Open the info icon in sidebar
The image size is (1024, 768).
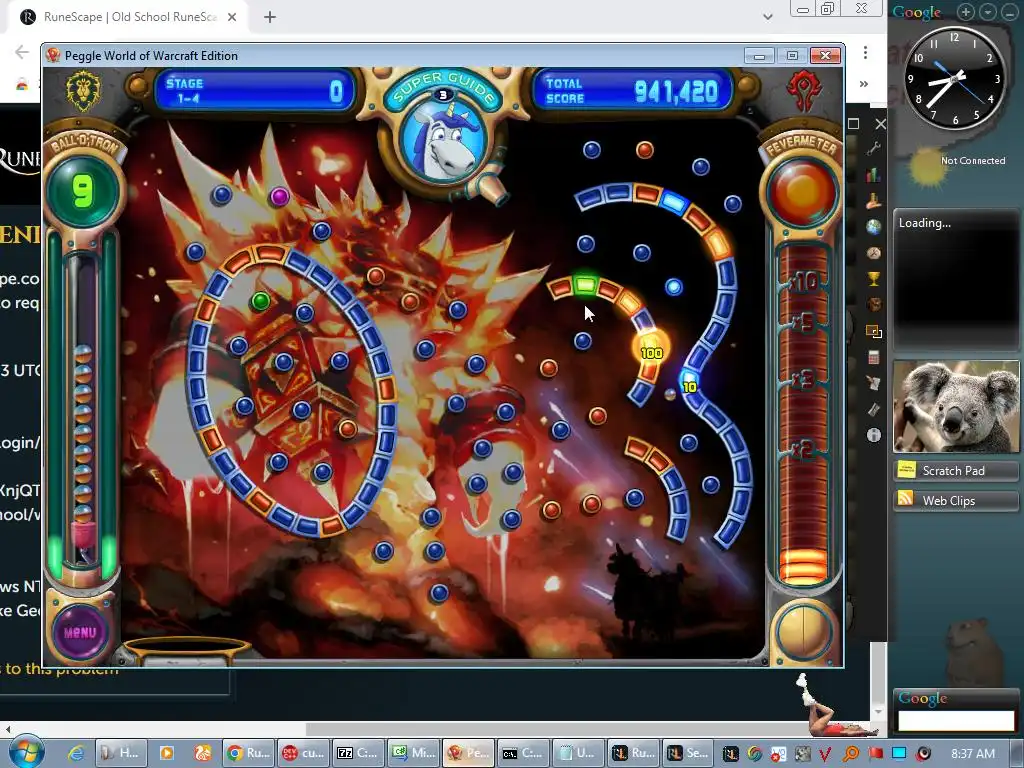(874, 435)
